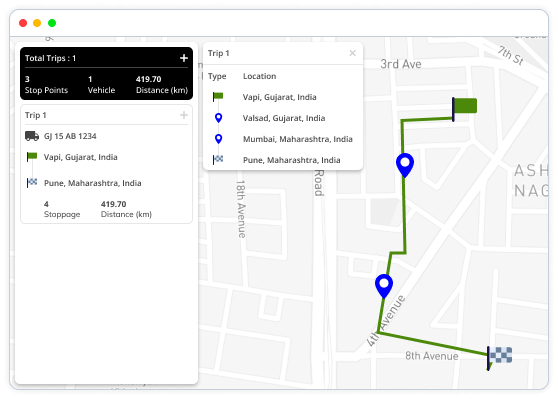Image resolution: width=558 pixels, height=399 pixels.
Task: Click the plus icon beside Total Trips
Action: [184, 58]
